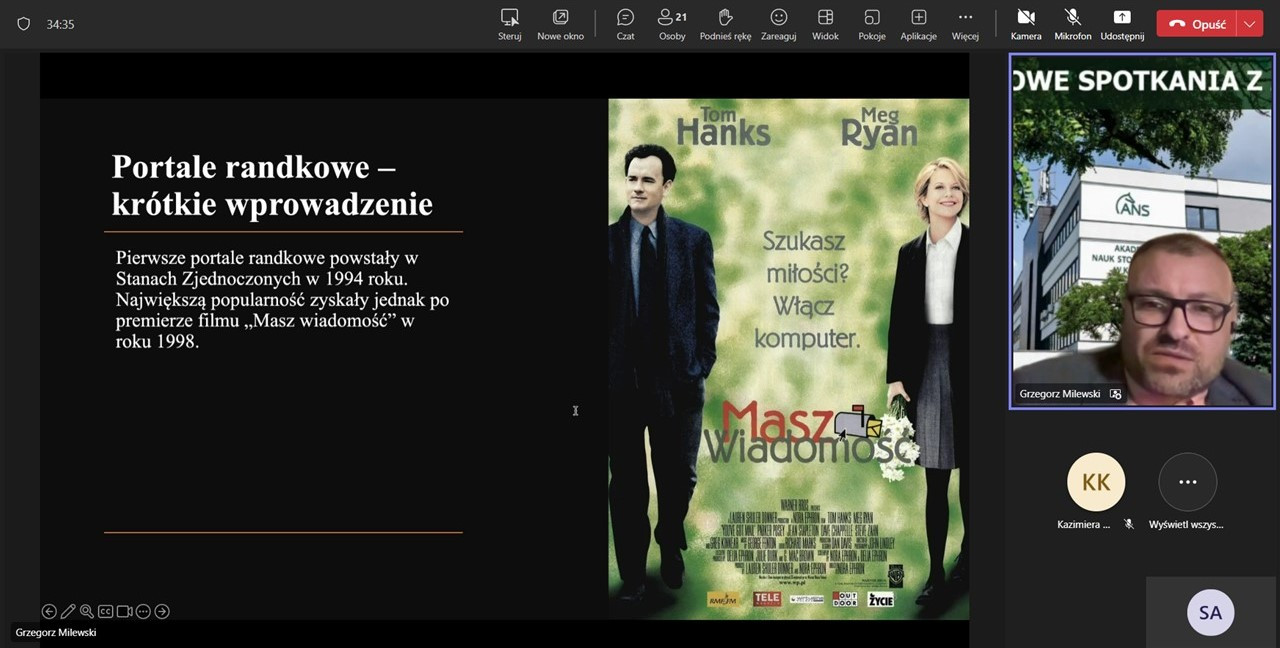
Task: Toggle CC captions on the slide toolbar
Action: [105, 611]
